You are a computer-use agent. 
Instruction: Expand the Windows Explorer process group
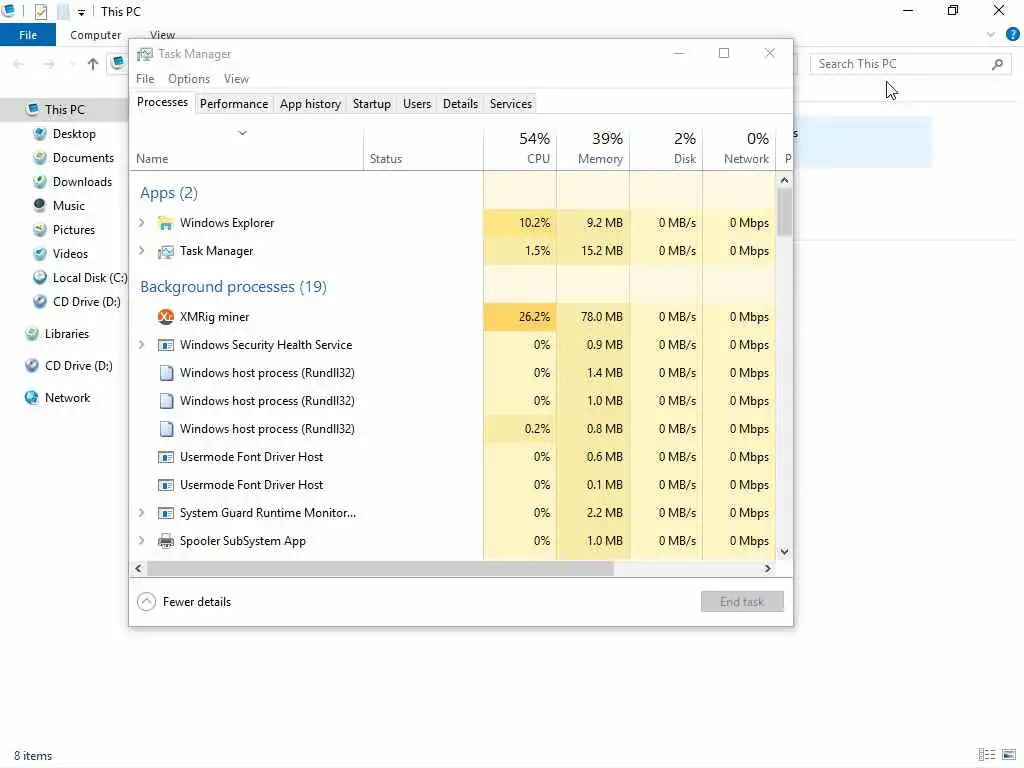click(x=142, y=223)
